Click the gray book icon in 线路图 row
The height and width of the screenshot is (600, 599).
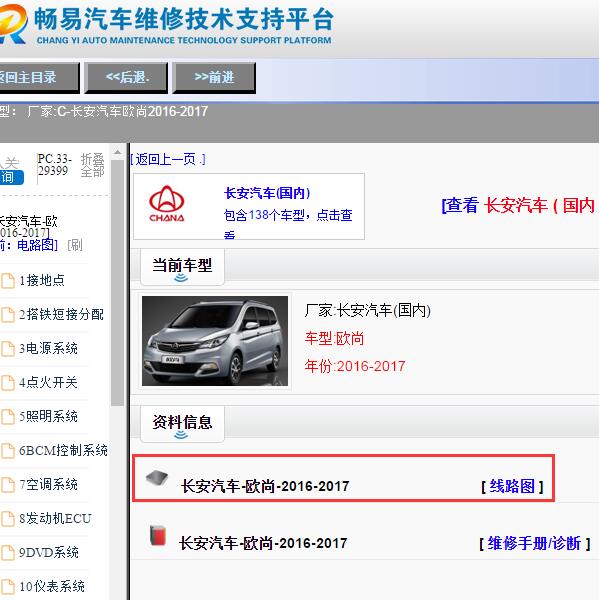(x=157, y=478)
